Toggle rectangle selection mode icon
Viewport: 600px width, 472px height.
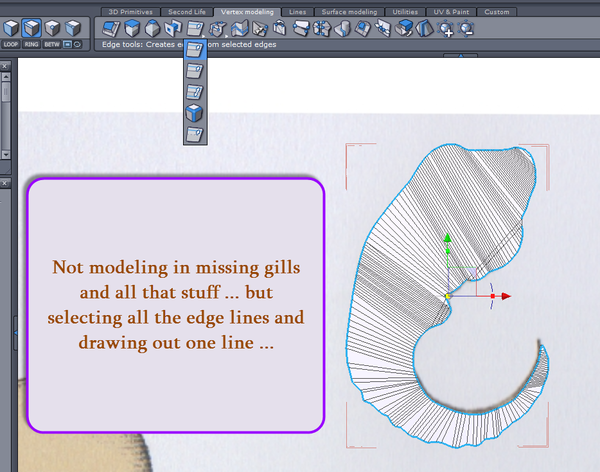68,44
